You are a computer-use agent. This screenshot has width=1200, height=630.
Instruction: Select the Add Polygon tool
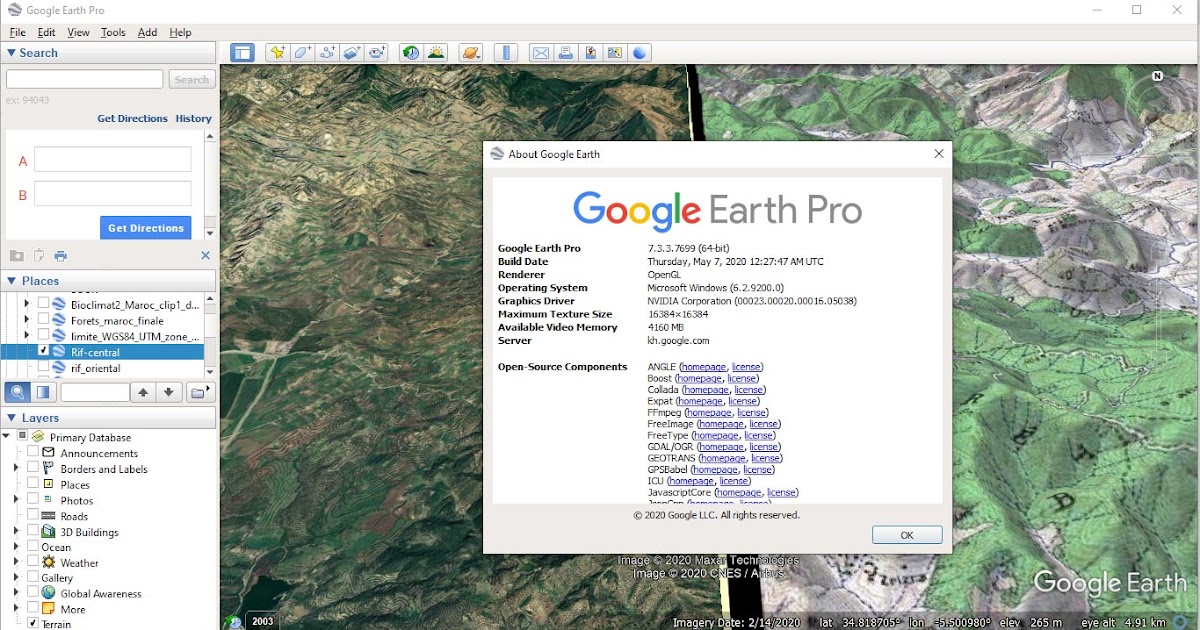click(x=302, y=53)
